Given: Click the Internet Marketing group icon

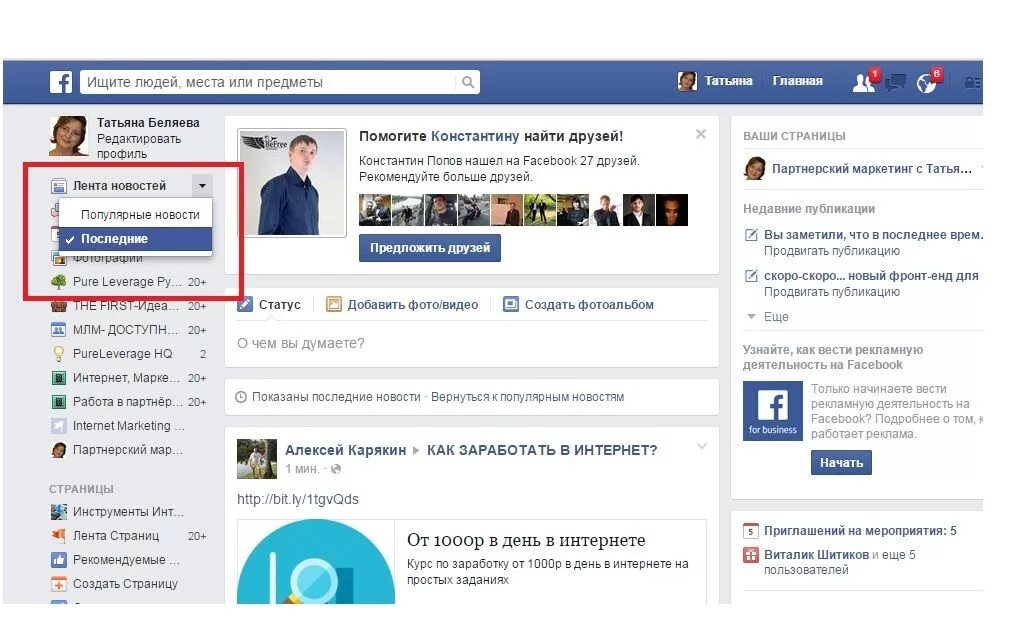Looking at the screenshot, I should [x=59, y=426].
